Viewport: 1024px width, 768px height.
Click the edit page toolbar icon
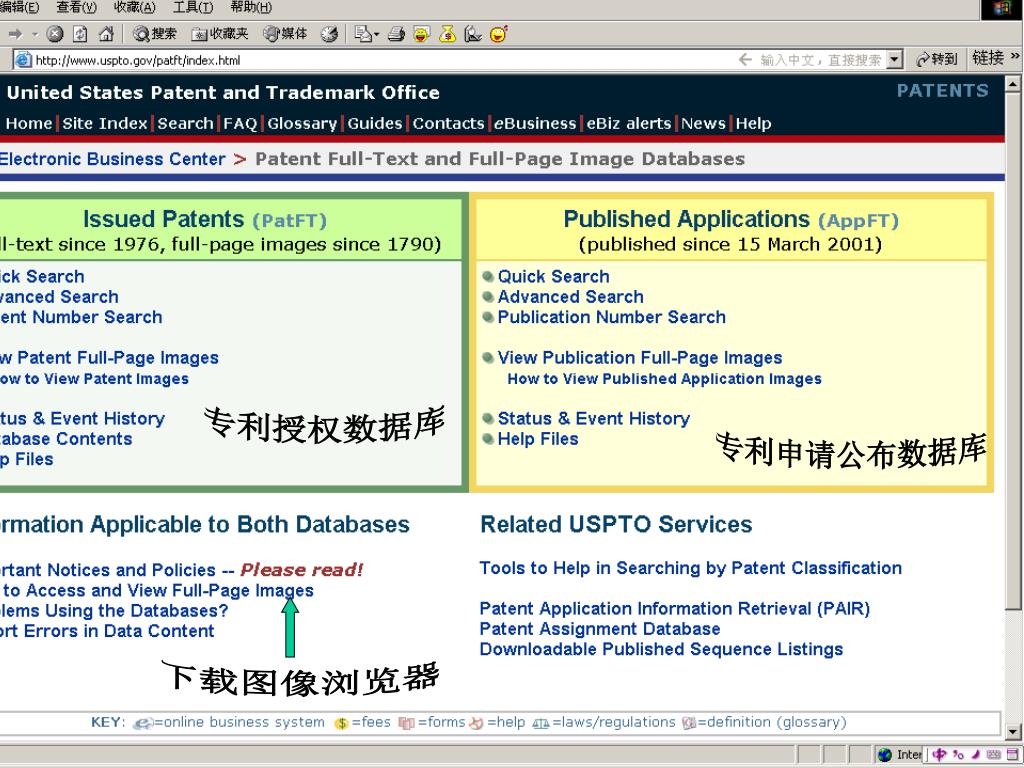473,34
